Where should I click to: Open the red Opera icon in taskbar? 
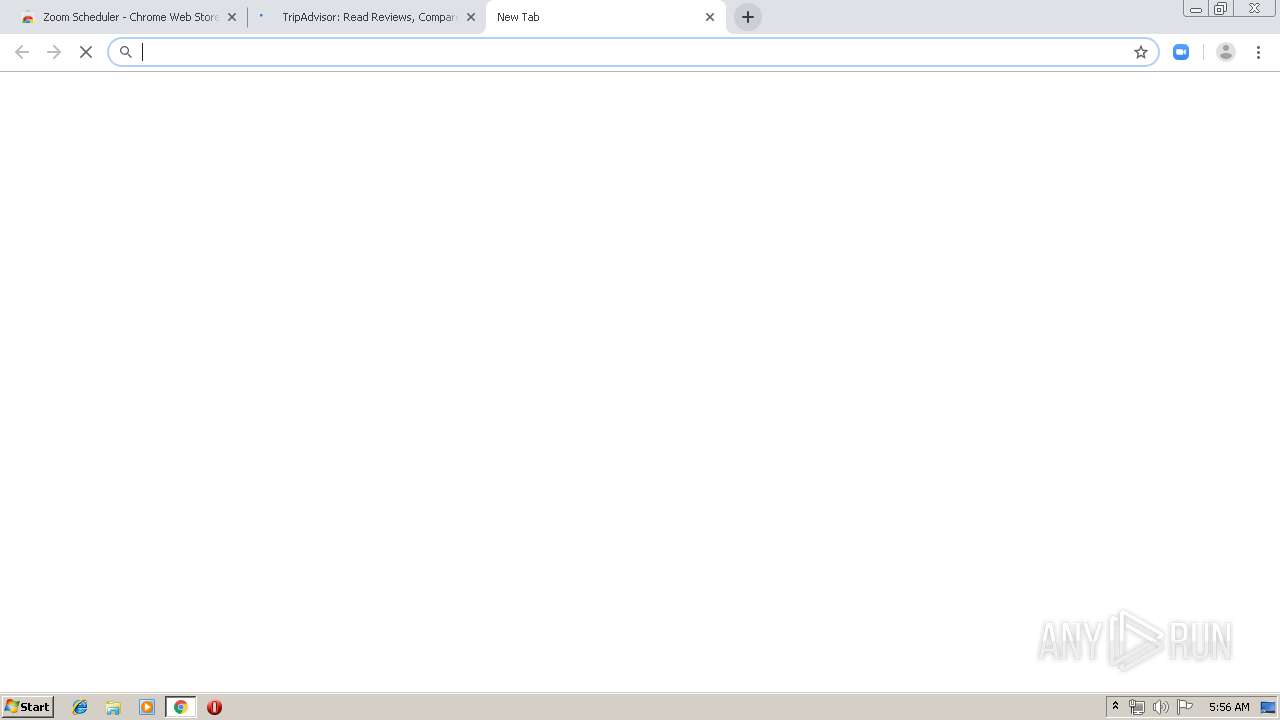214,707
